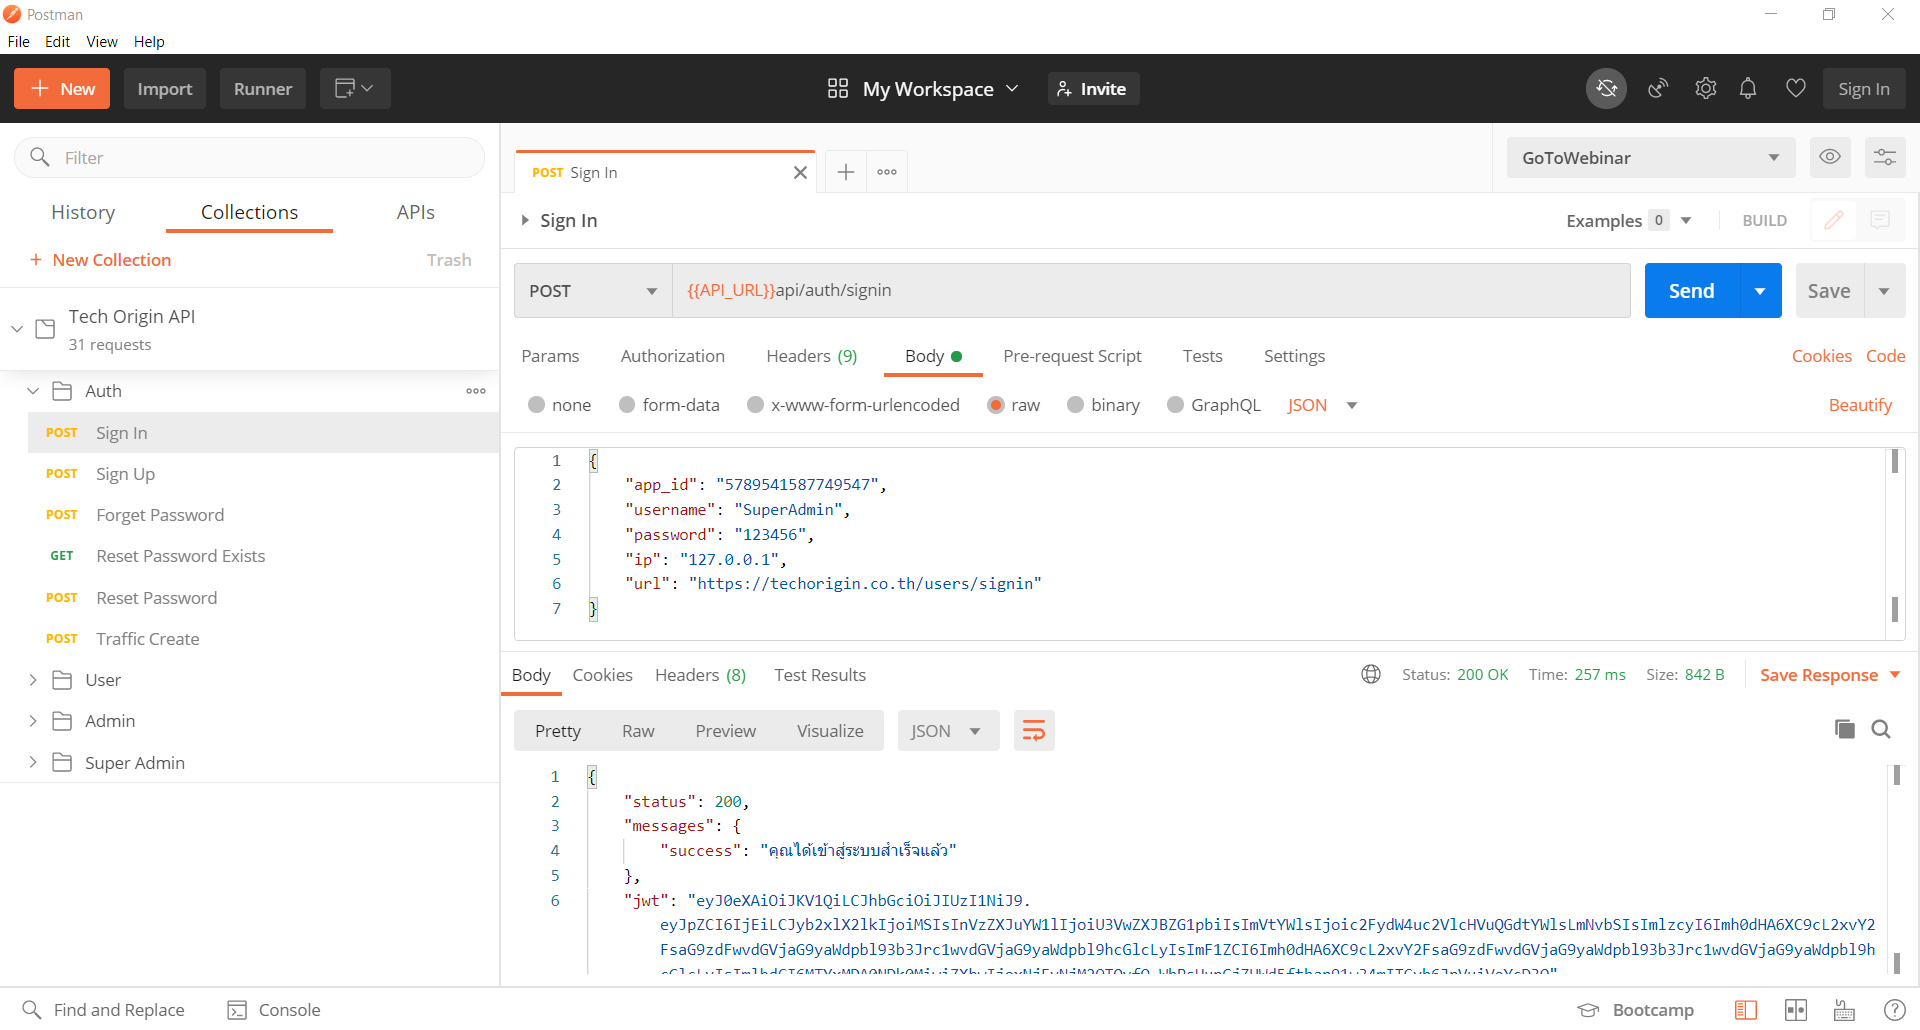Switch to the Pre-request Script tab
Image resolution: width=1920 pixels, height=1030 pixels.
(1072, 356)
